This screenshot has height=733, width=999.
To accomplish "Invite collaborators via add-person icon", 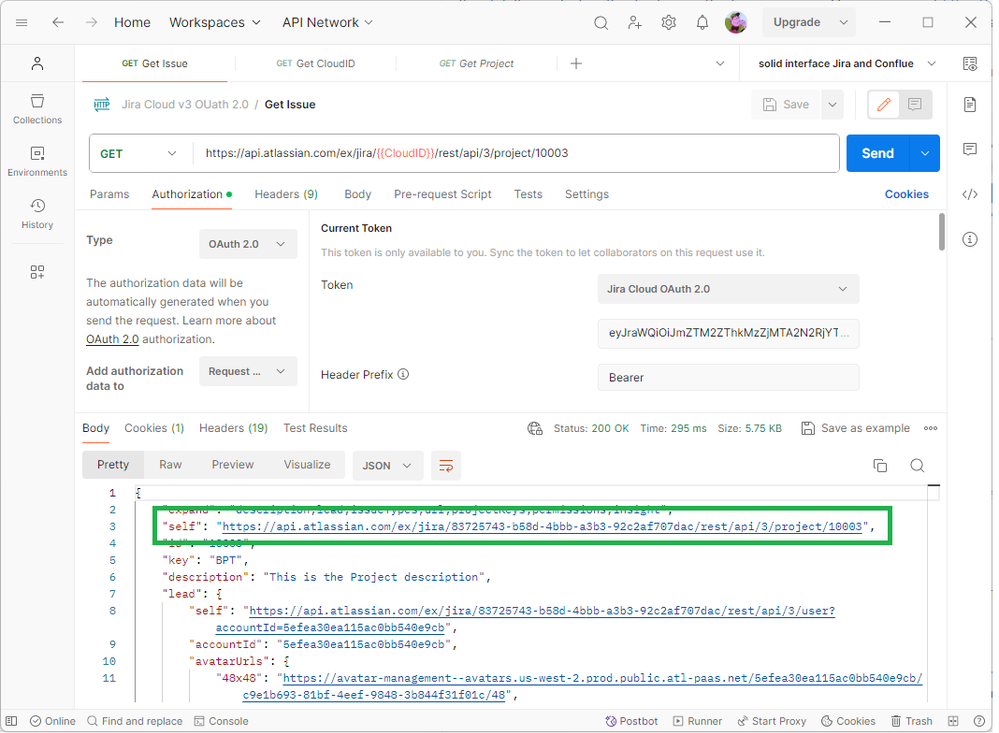I will (635, 23).
